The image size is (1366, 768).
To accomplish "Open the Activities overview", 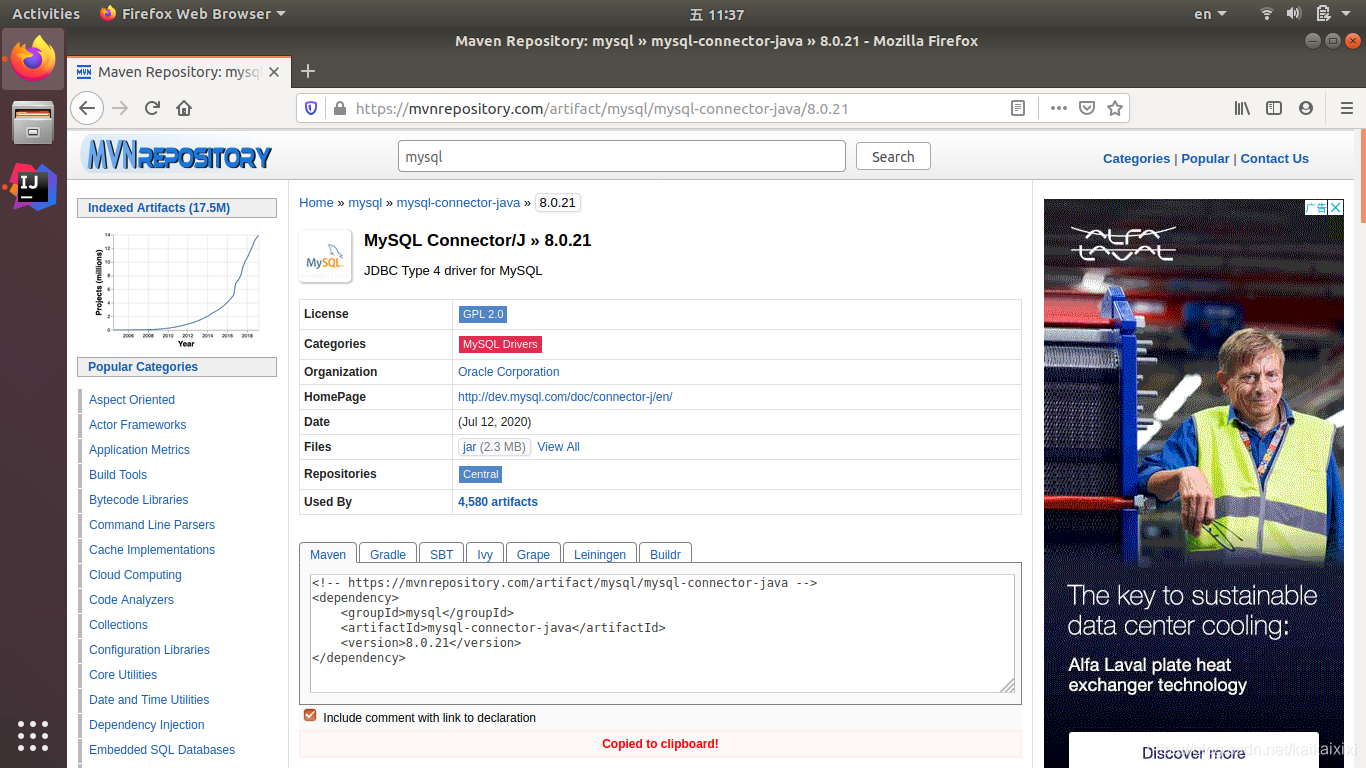I will point(46,14).
